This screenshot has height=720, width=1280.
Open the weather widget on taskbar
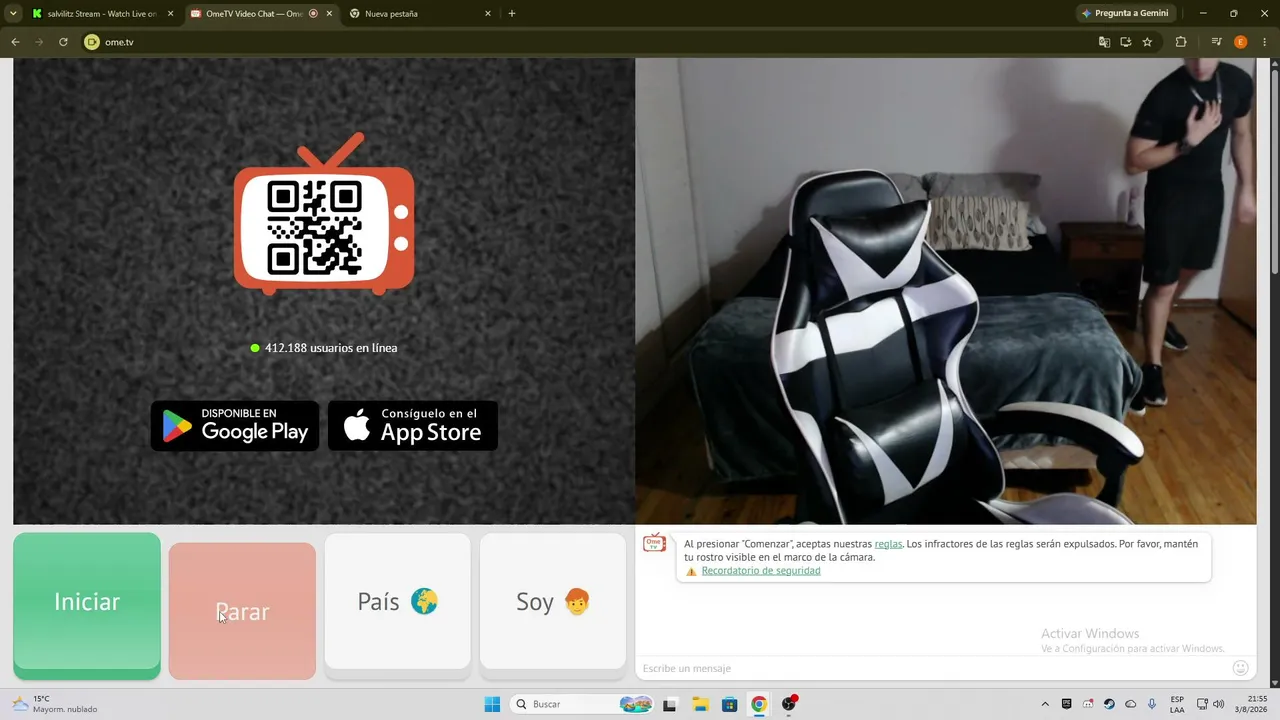(x=56, y=704)
